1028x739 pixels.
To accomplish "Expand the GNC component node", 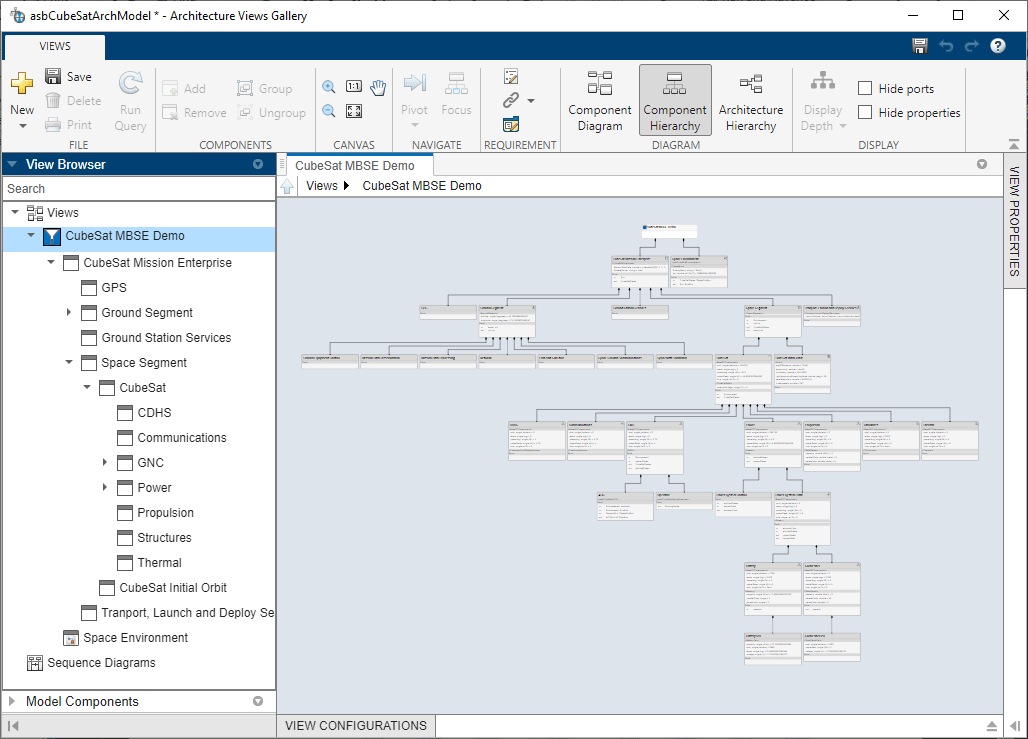I will (105, 462).
